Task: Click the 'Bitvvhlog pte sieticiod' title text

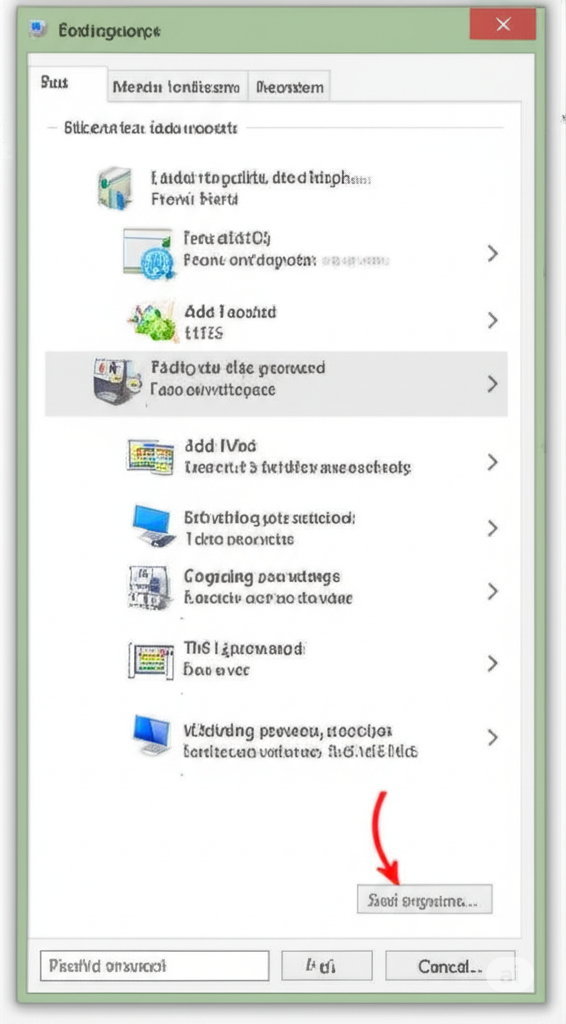Action: point(270,519)
